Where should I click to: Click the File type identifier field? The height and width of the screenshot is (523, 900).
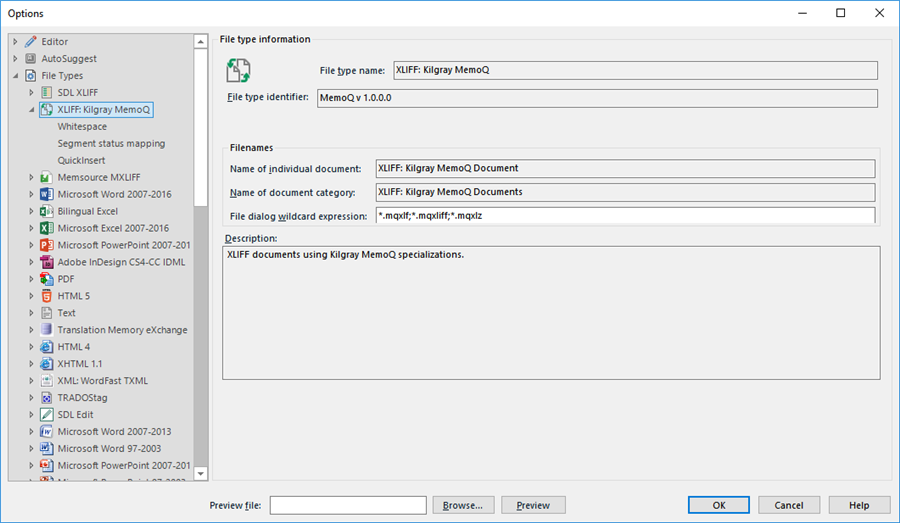[x=598, y=98]
